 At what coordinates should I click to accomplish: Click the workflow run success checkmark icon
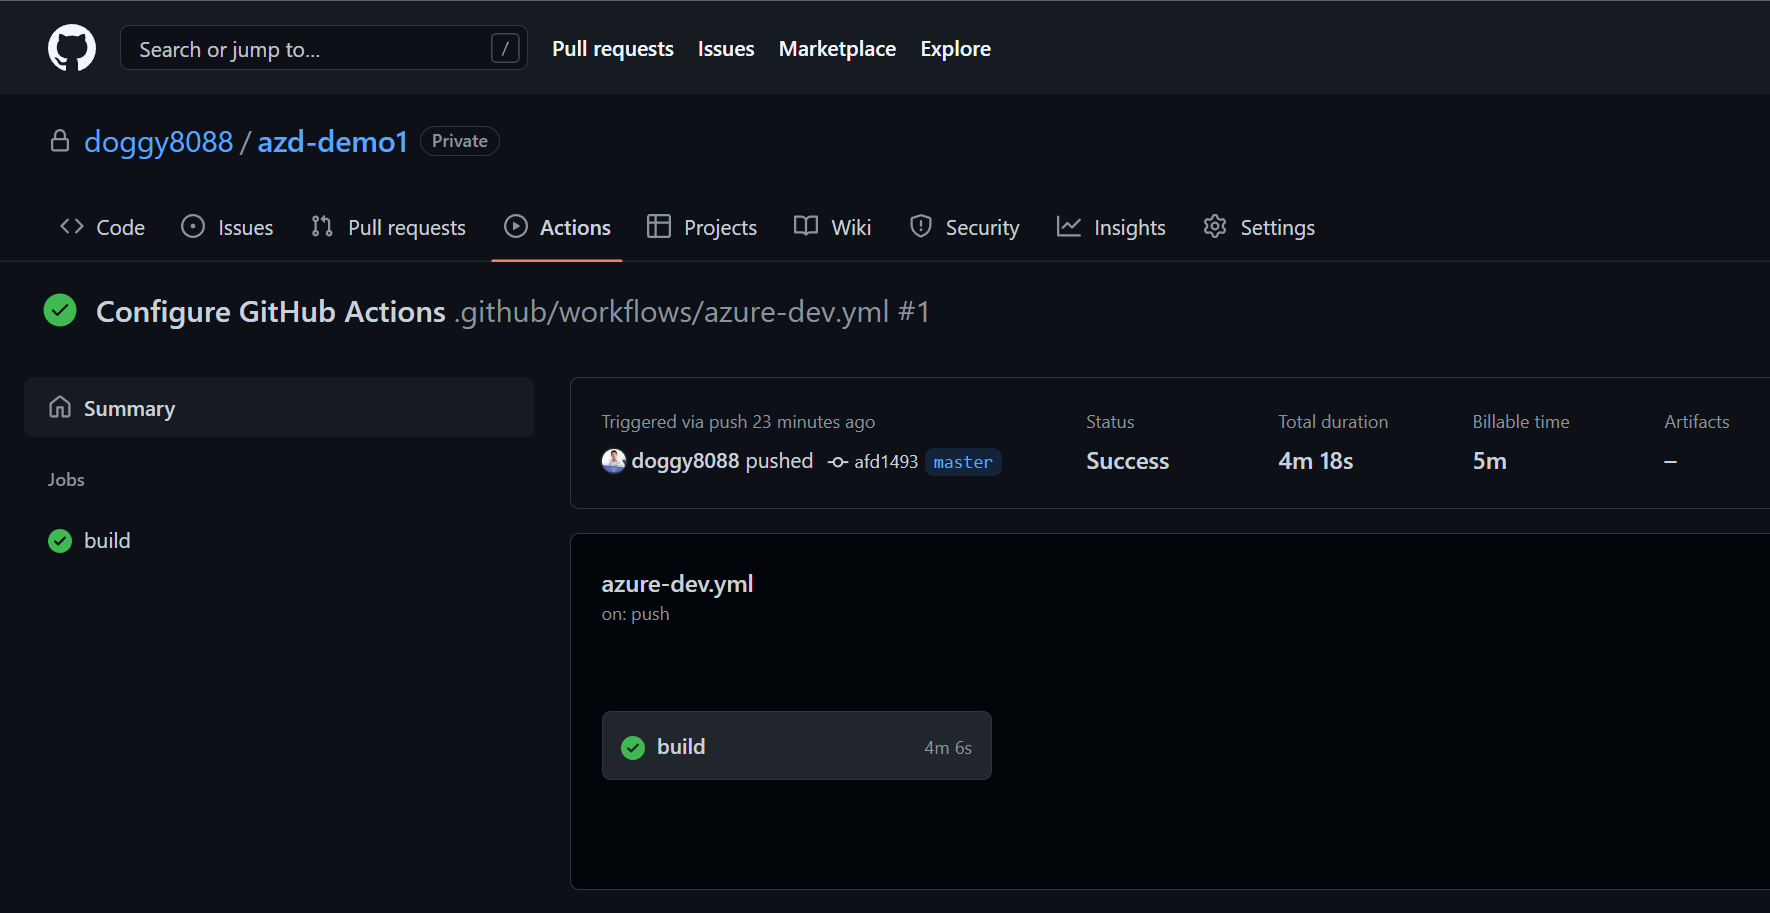point(60,311)
